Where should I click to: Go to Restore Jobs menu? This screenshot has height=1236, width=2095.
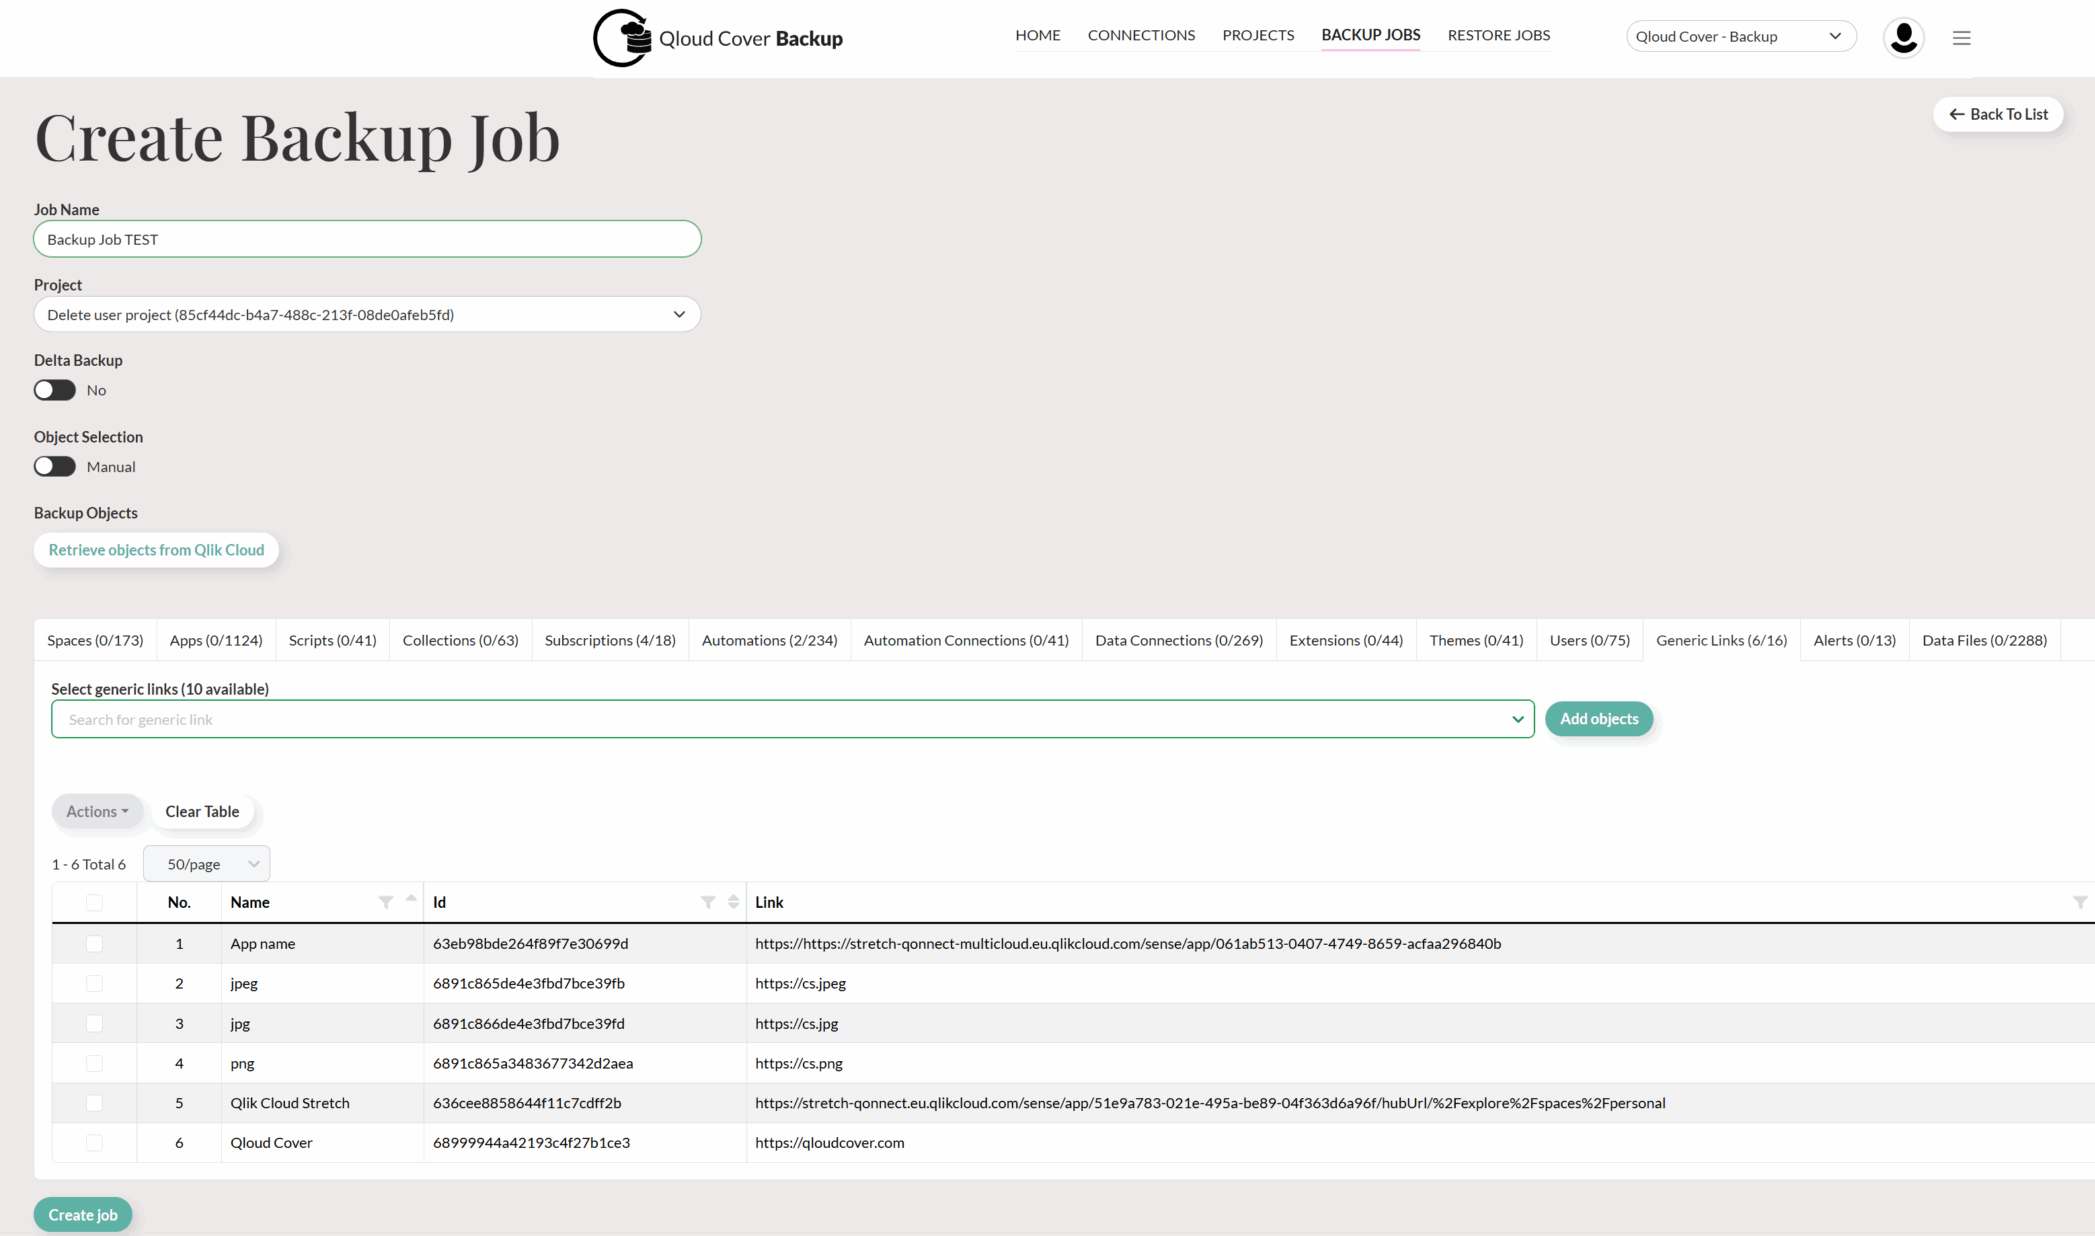[x=1498, y=35]
